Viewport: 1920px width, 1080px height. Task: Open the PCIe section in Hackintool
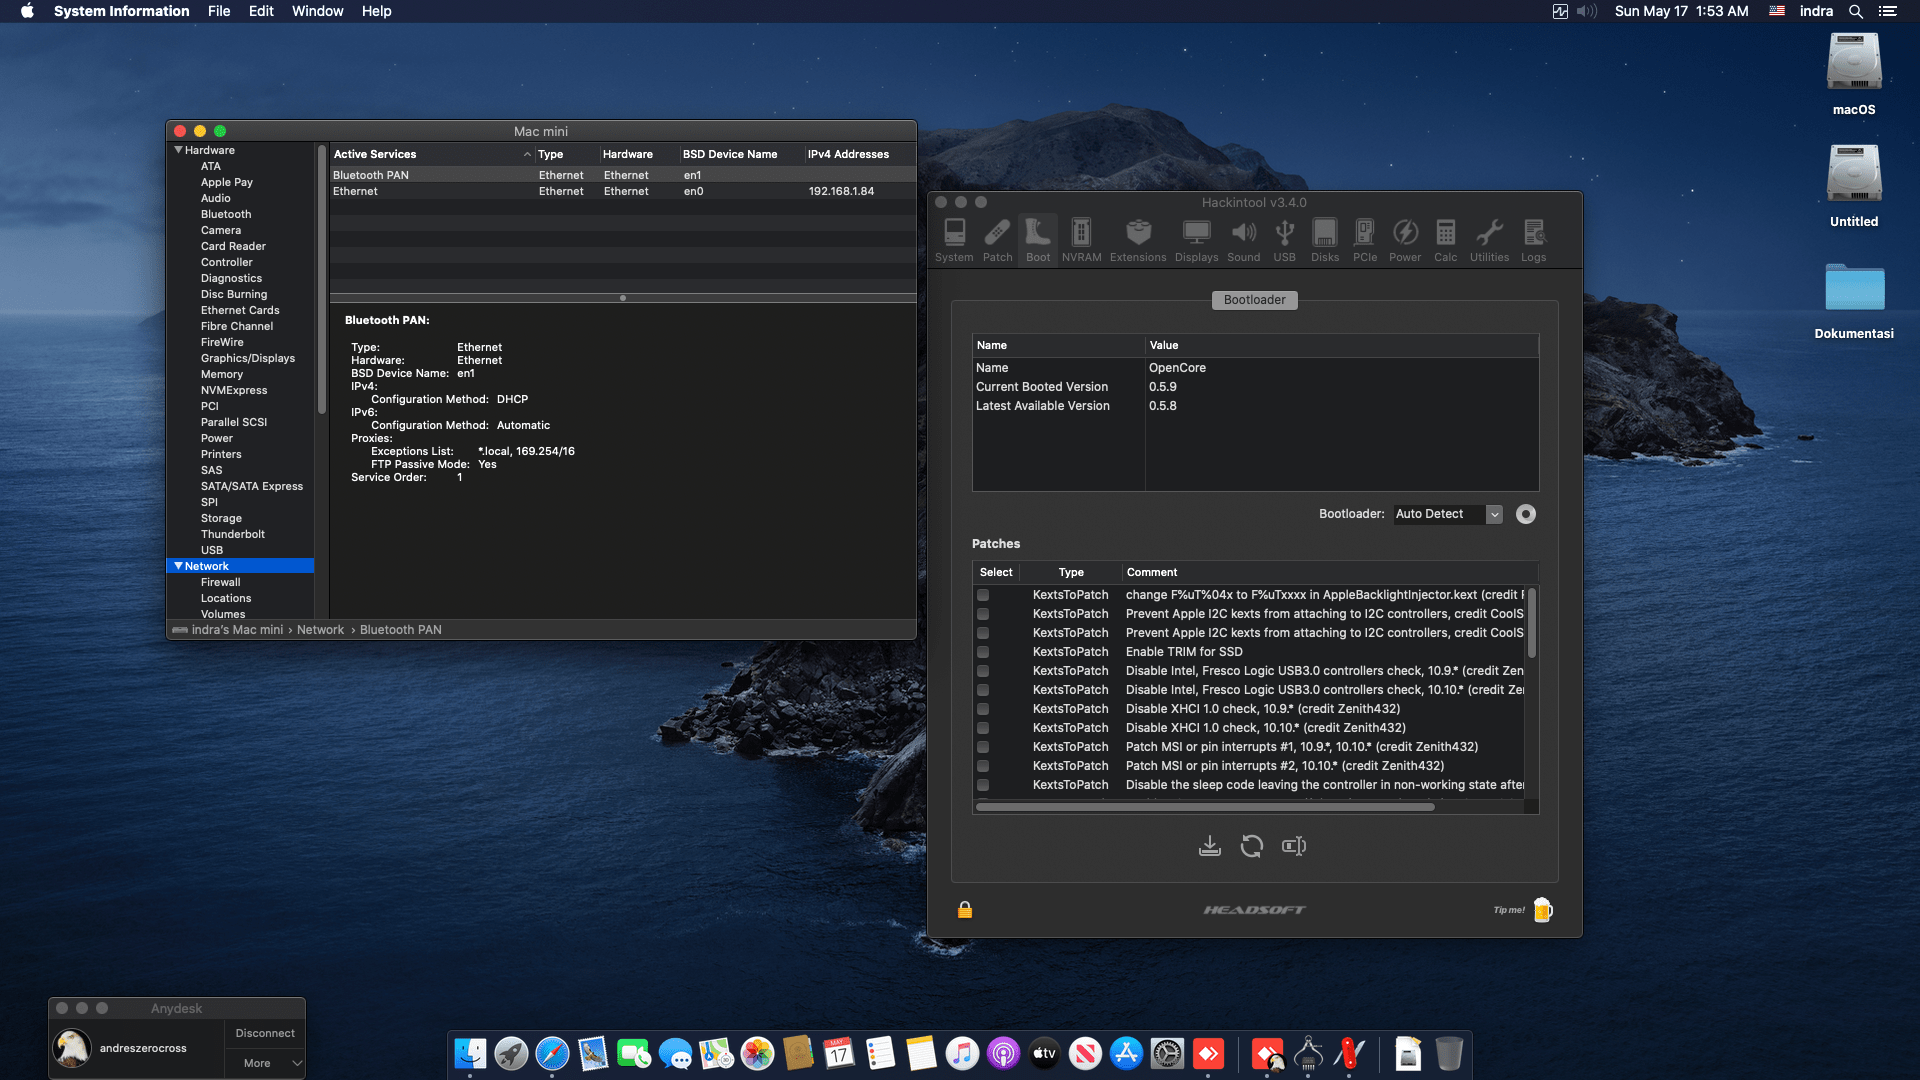pos(1365,241)
